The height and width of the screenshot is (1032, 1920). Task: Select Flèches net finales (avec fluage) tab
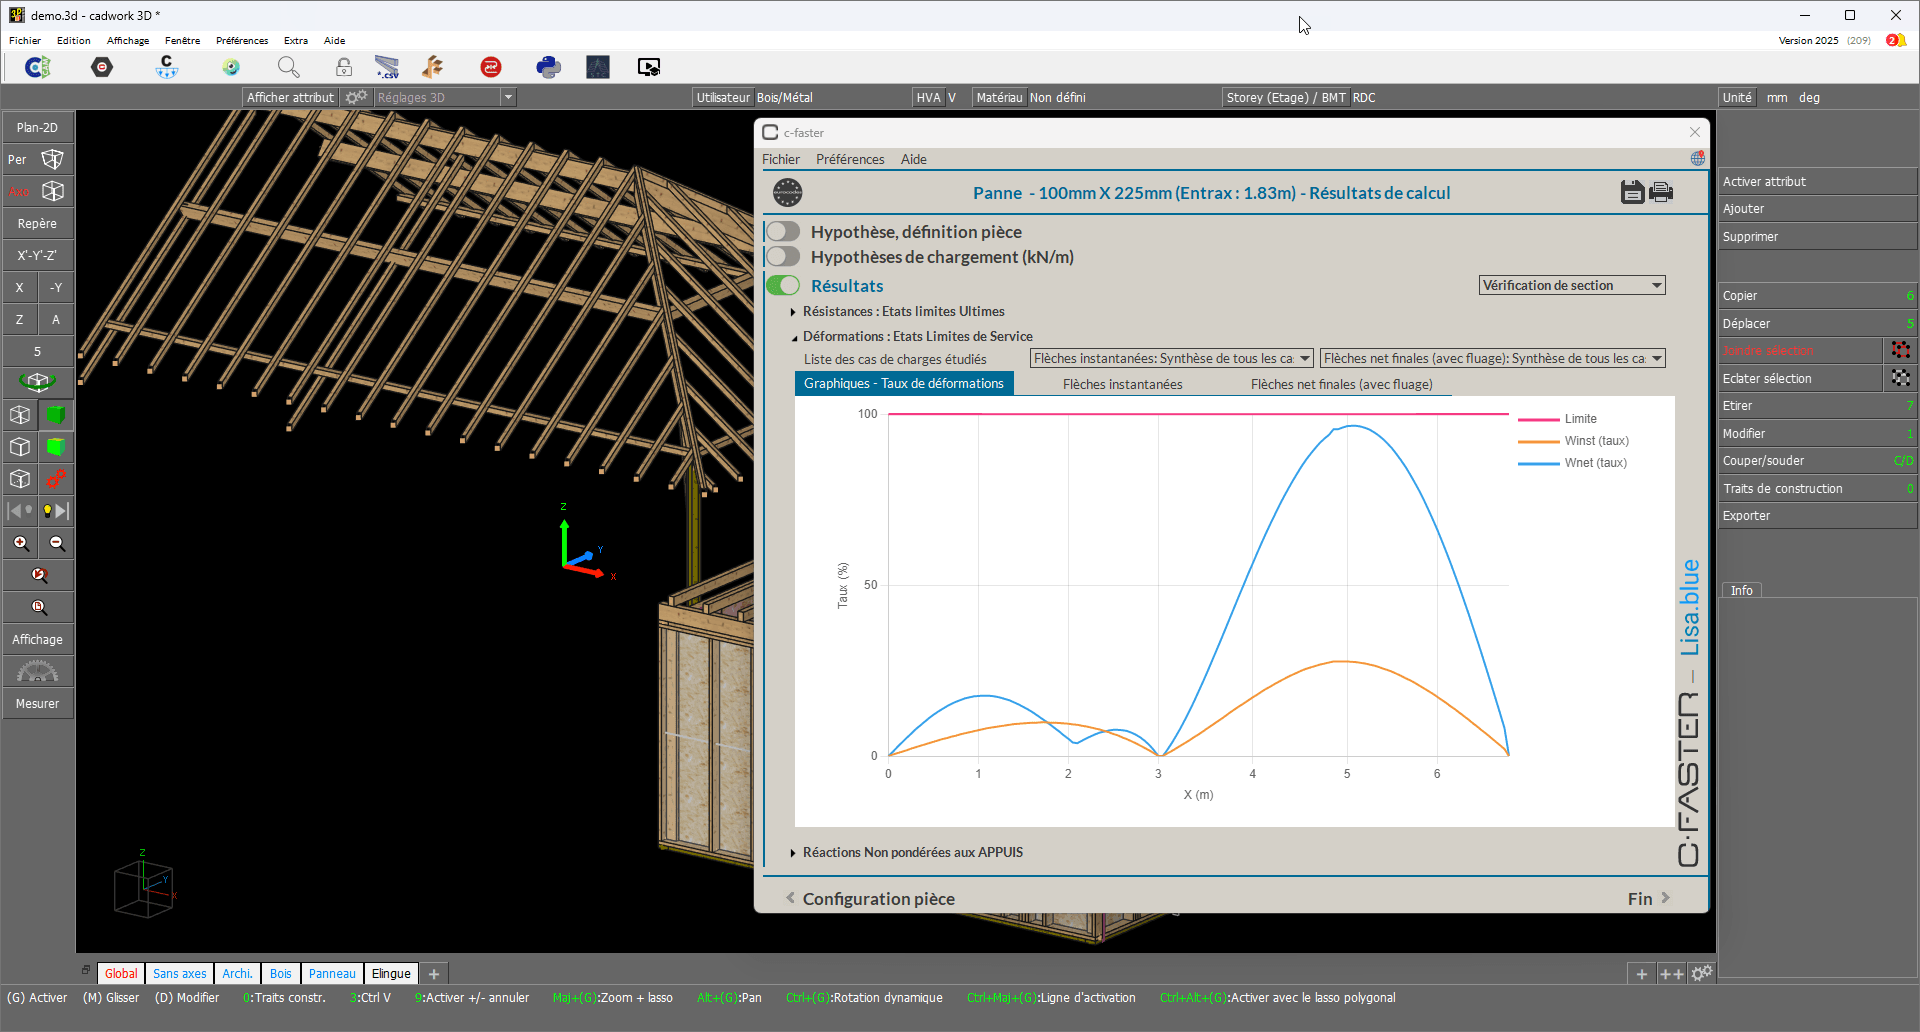[1342, 384]
